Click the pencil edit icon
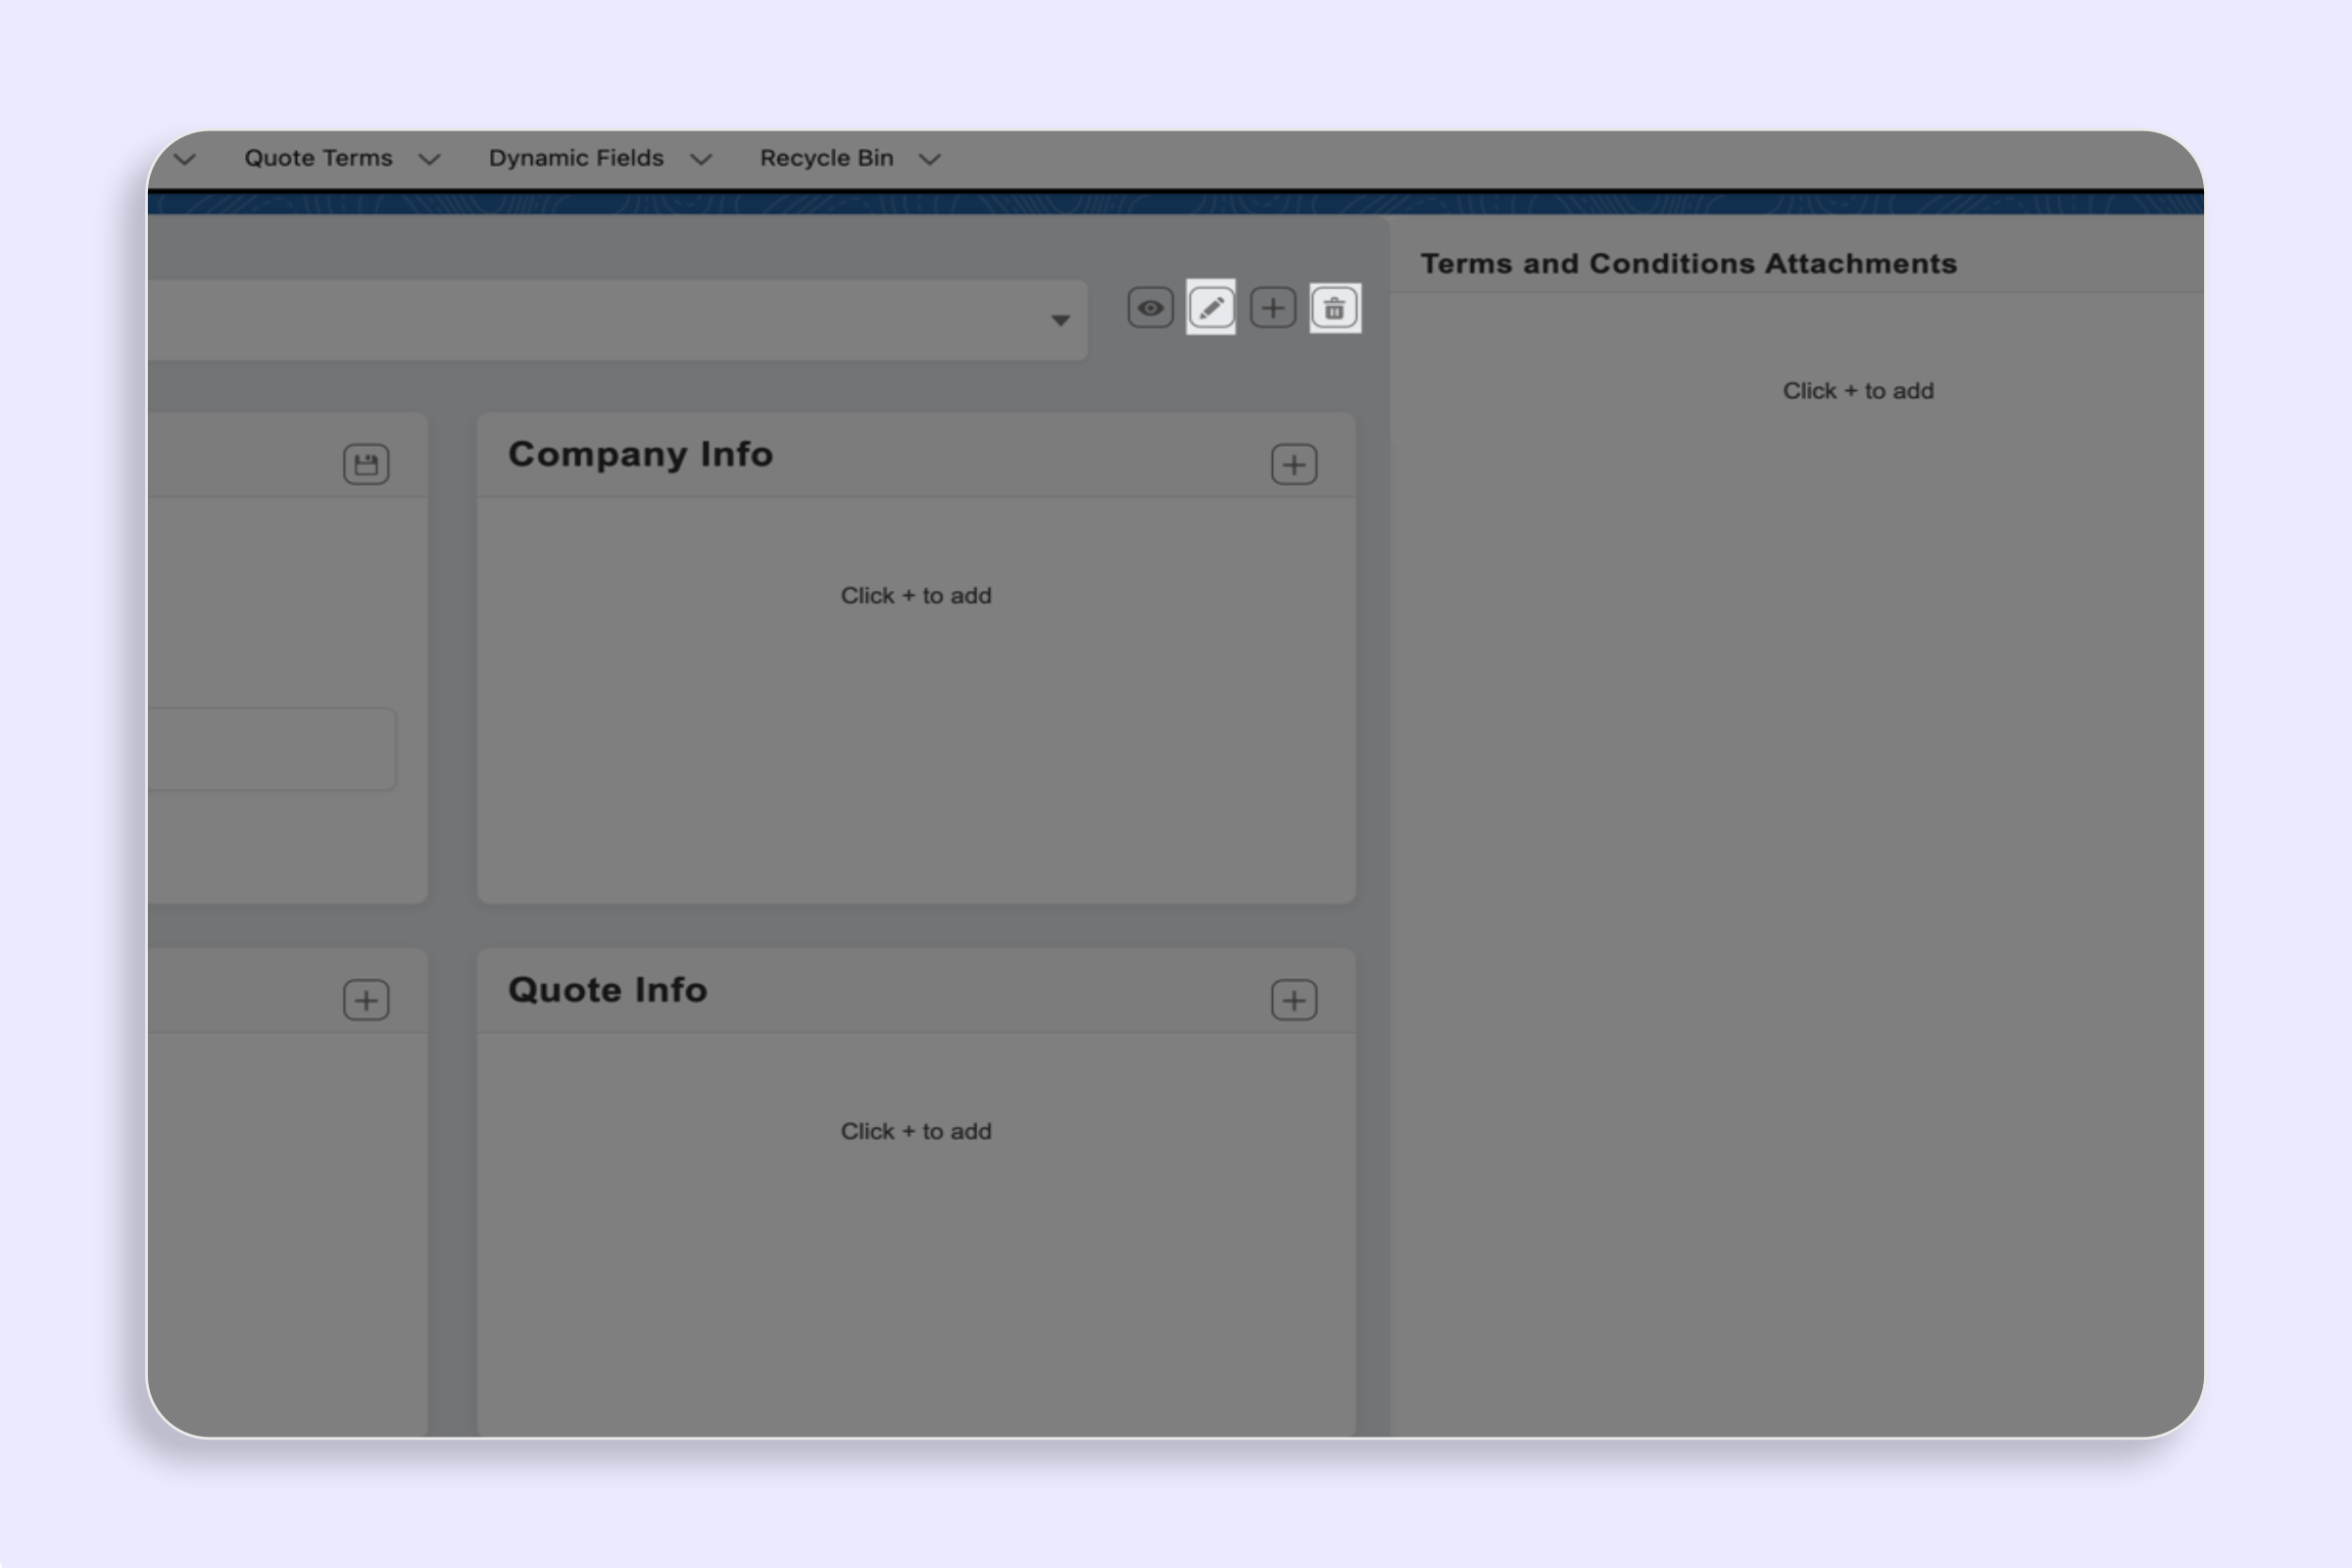 click(1211, 308)
